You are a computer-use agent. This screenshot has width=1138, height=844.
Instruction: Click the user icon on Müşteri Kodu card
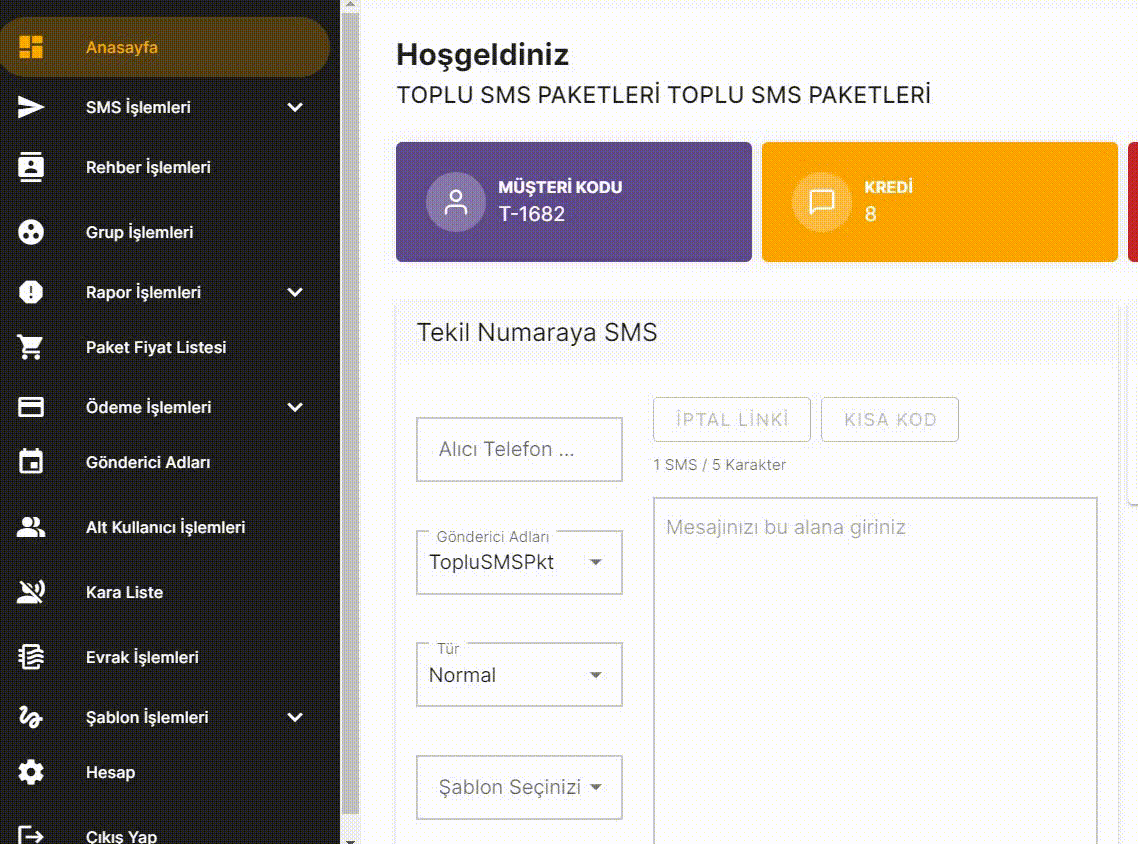pos(455,202)
